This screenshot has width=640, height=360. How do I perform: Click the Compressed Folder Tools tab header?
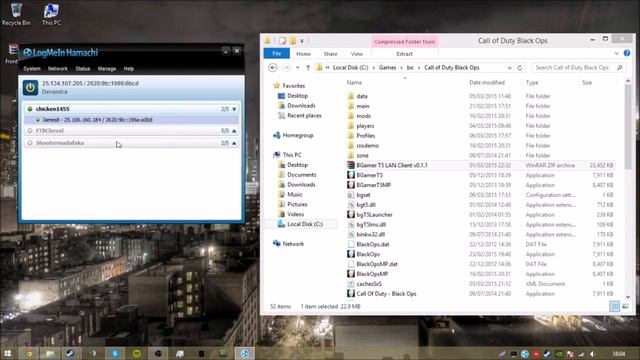tap(404, 42)
